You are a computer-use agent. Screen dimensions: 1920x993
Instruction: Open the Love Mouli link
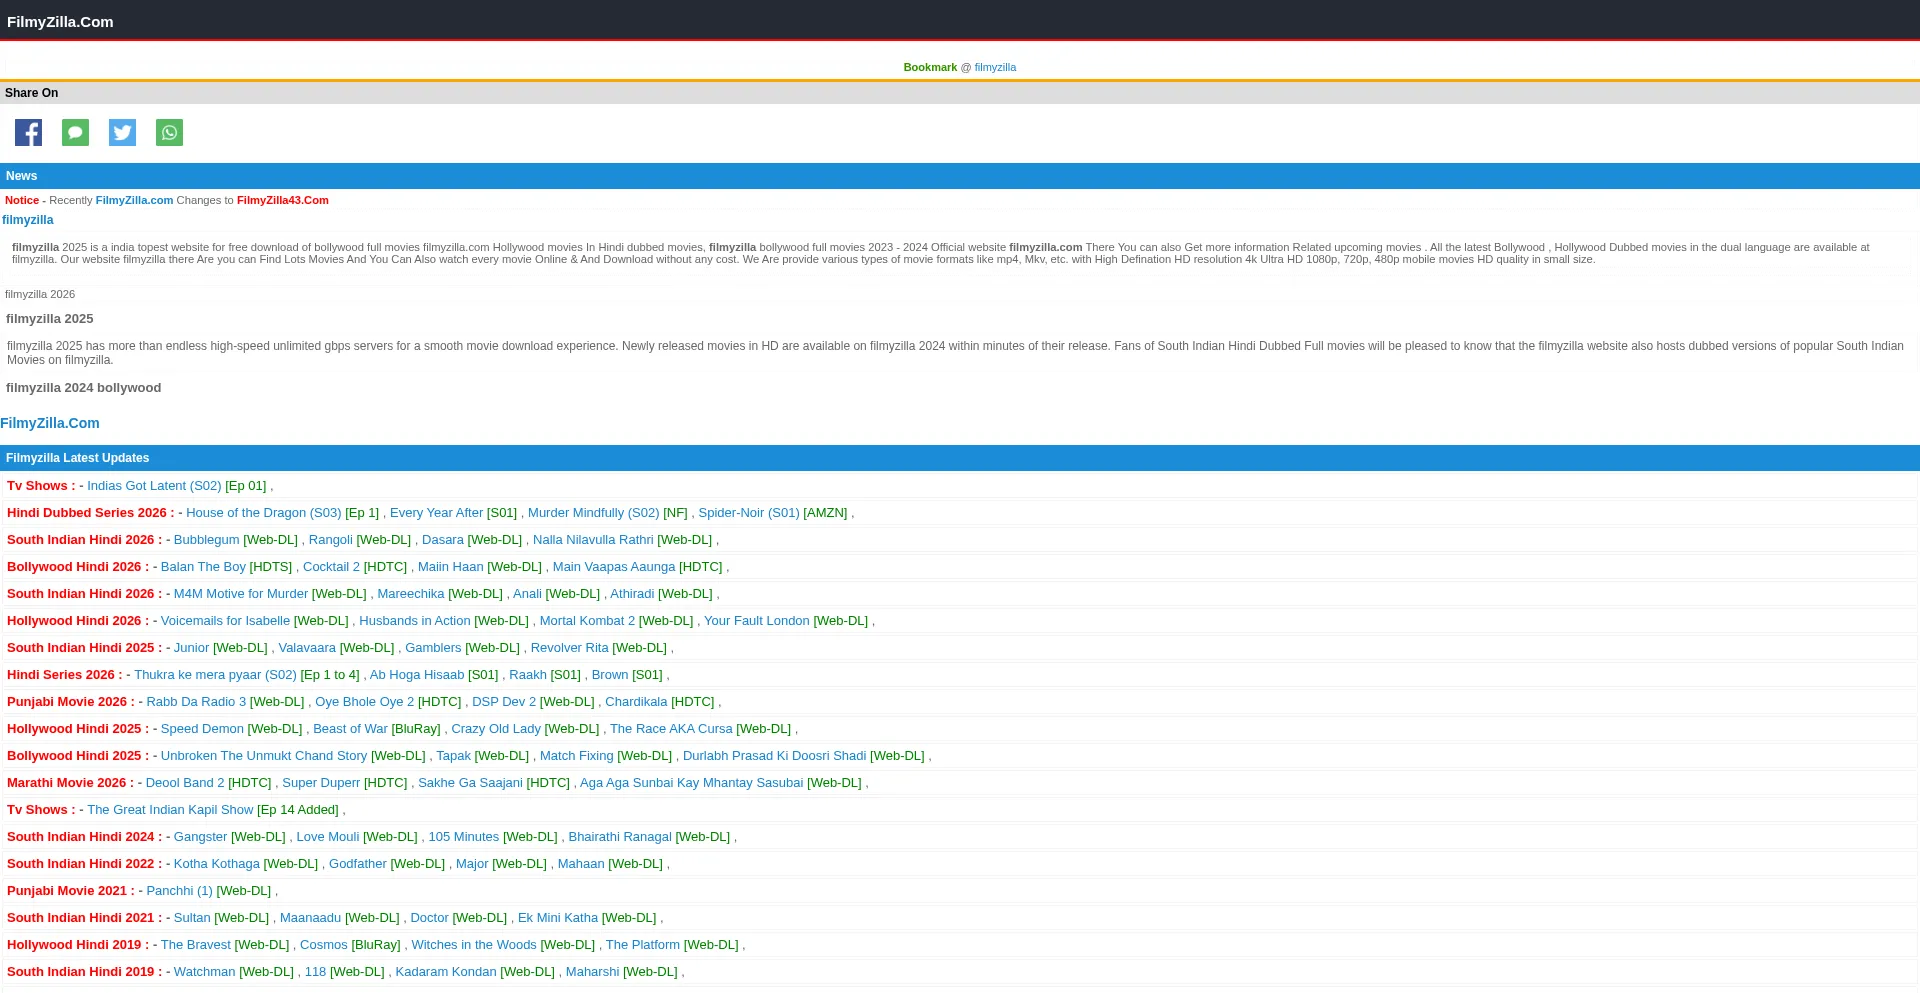coord(328,837)
